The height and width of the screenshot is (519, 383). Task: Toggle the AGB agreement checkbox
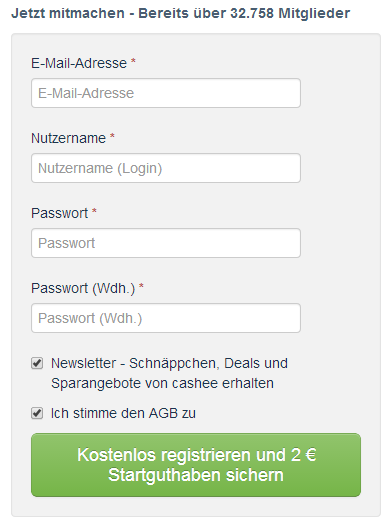point(37,413)
